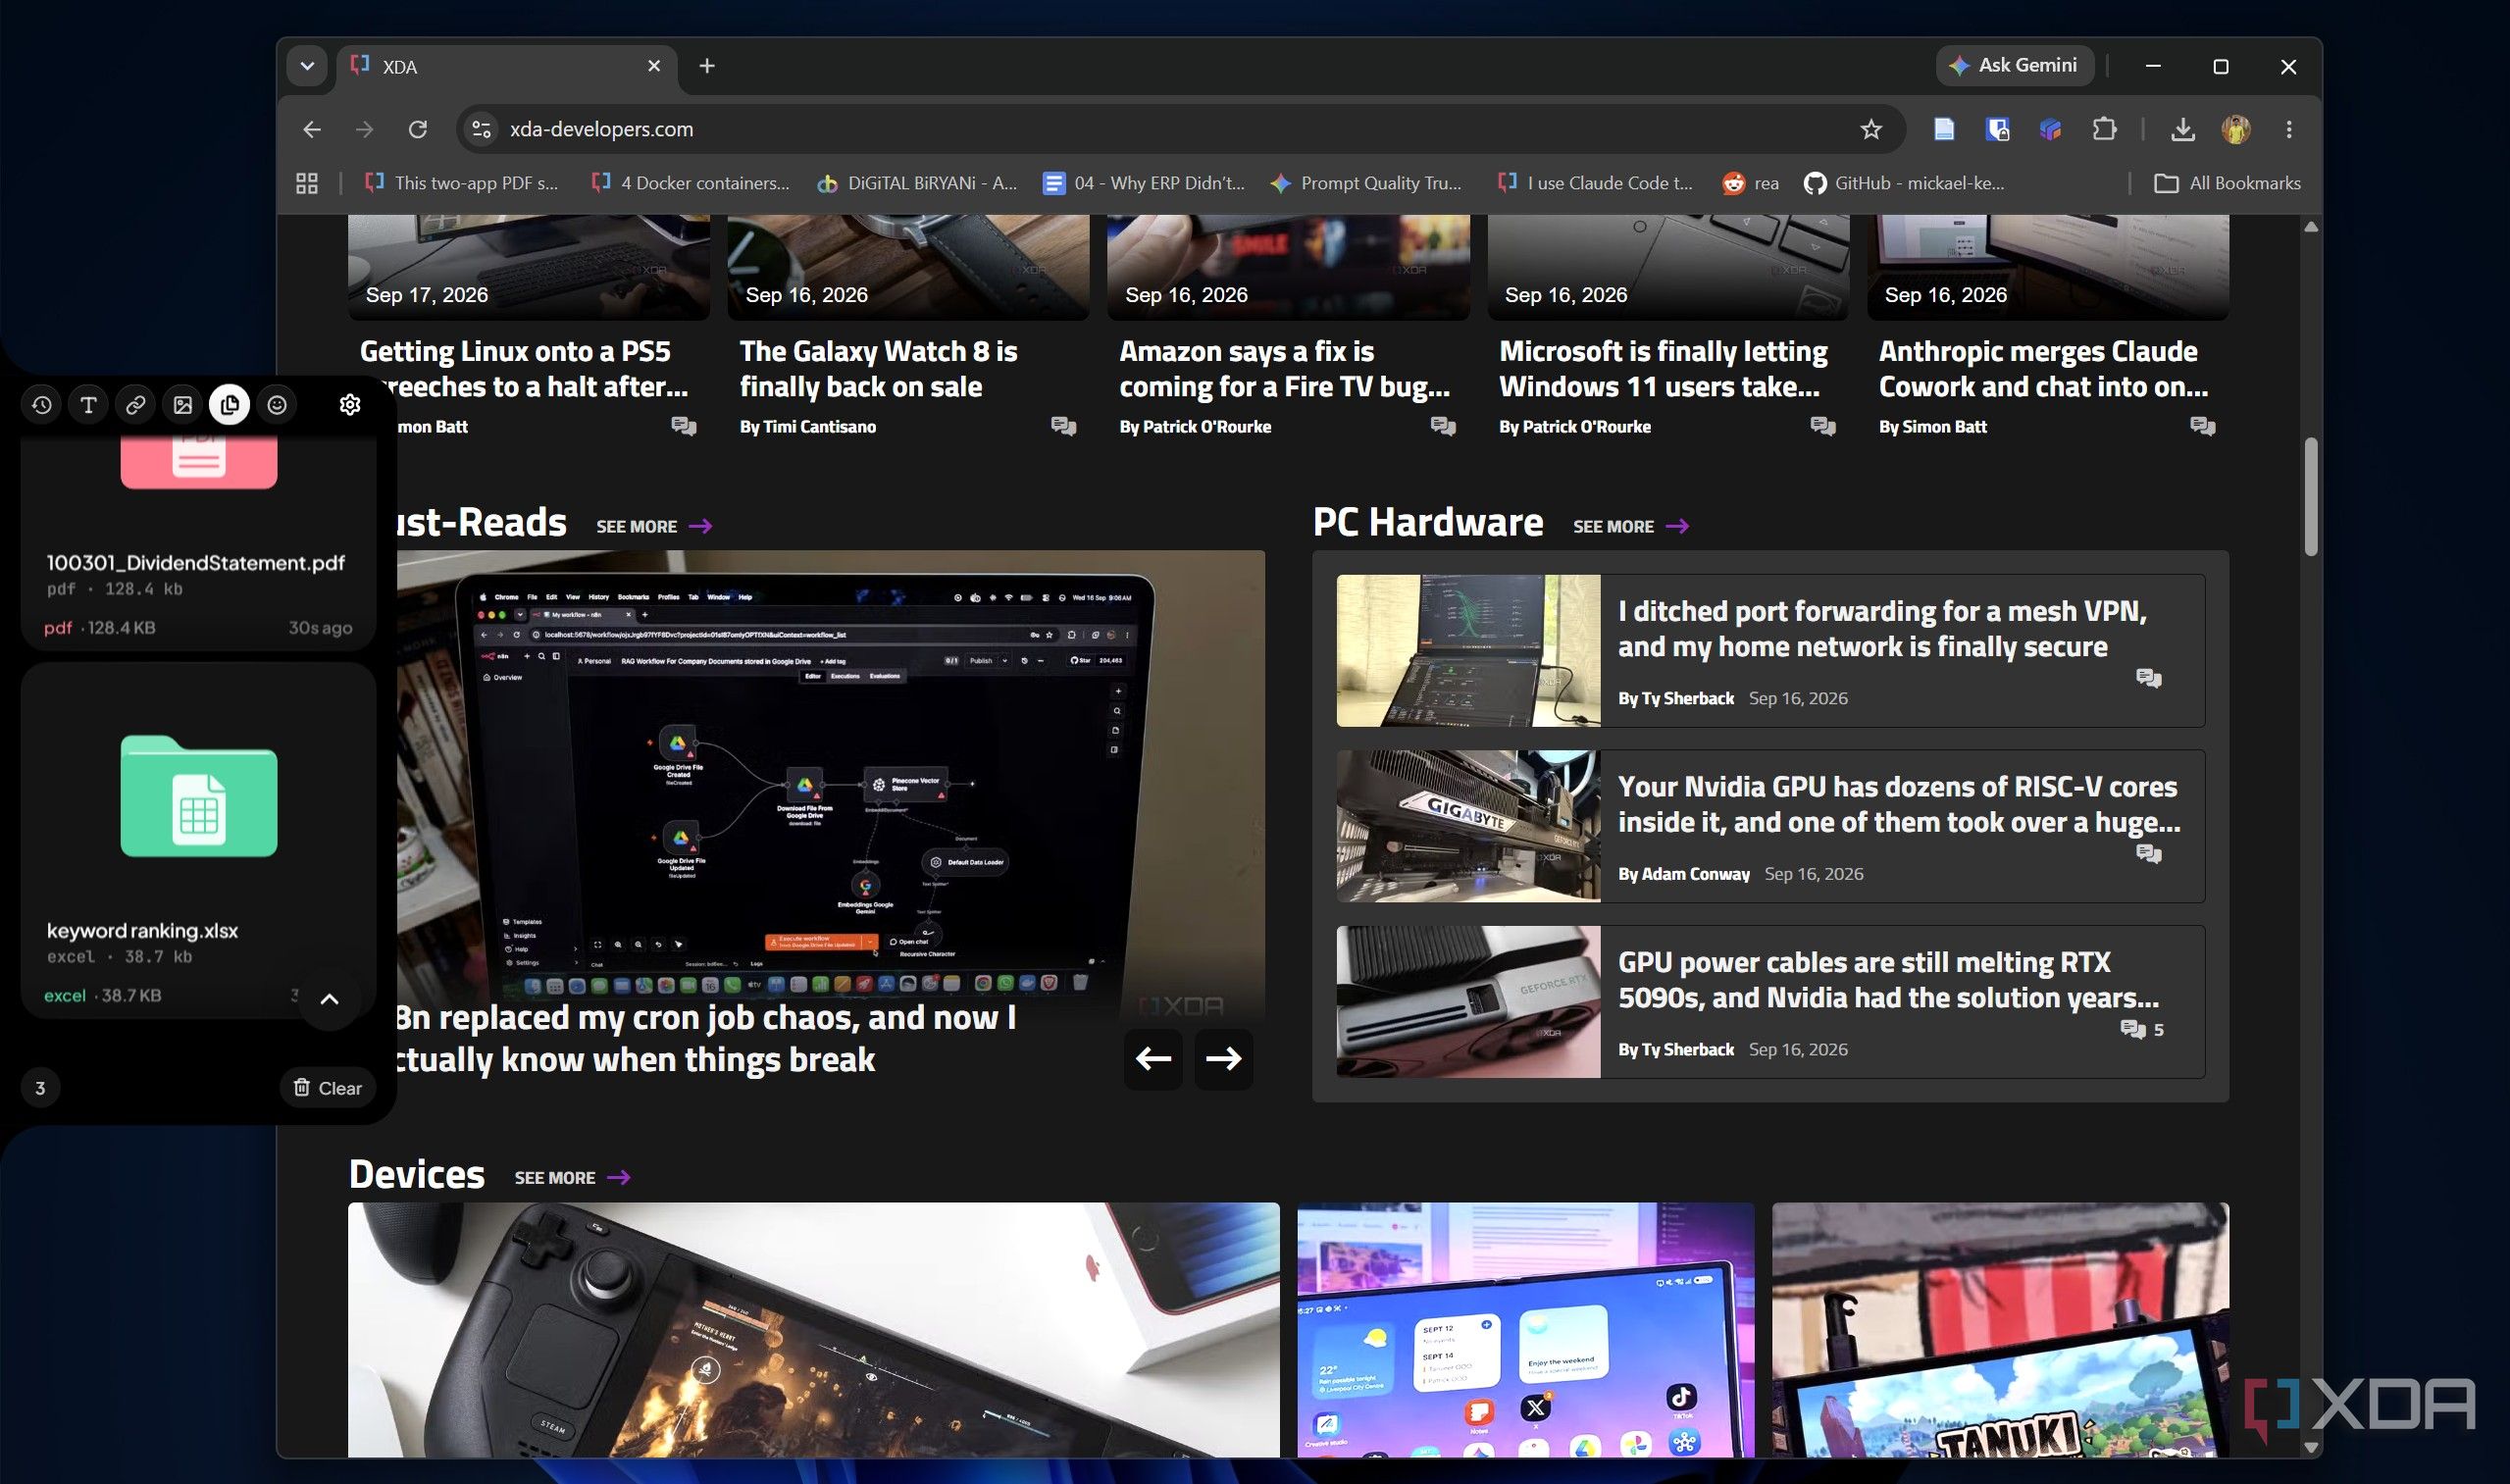The height and width of the screenshot is (1484, 2510).
Task: Select the emoji smiley icon
Action: (277, 405)
